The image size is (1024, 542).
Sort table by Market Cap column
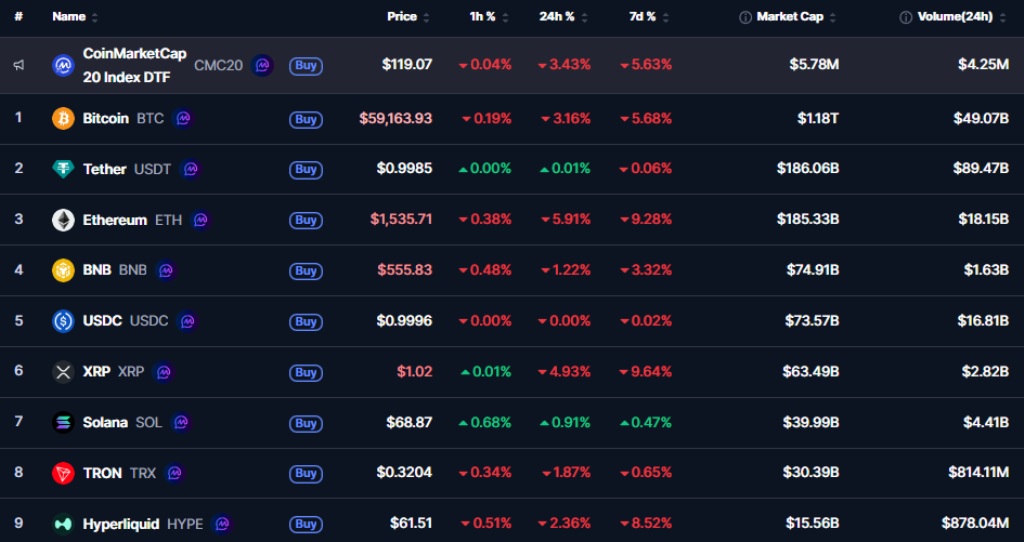[796, 17]
